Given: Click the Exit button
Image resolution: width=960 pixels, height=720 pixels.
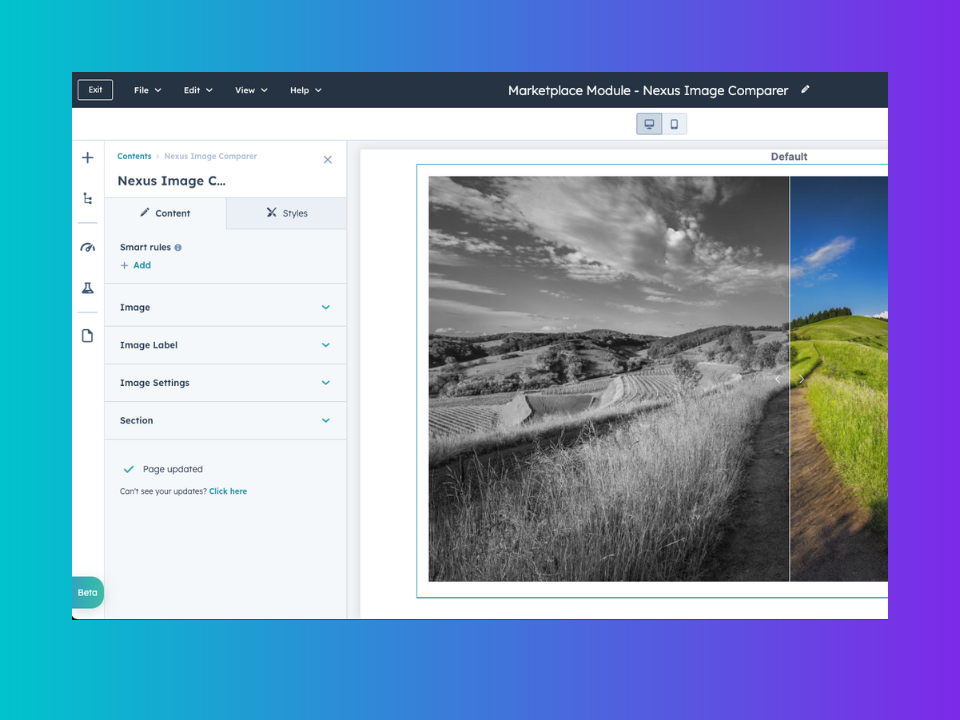Looking at the screenshot, I should pyautogui.click(x=95, y=90).
